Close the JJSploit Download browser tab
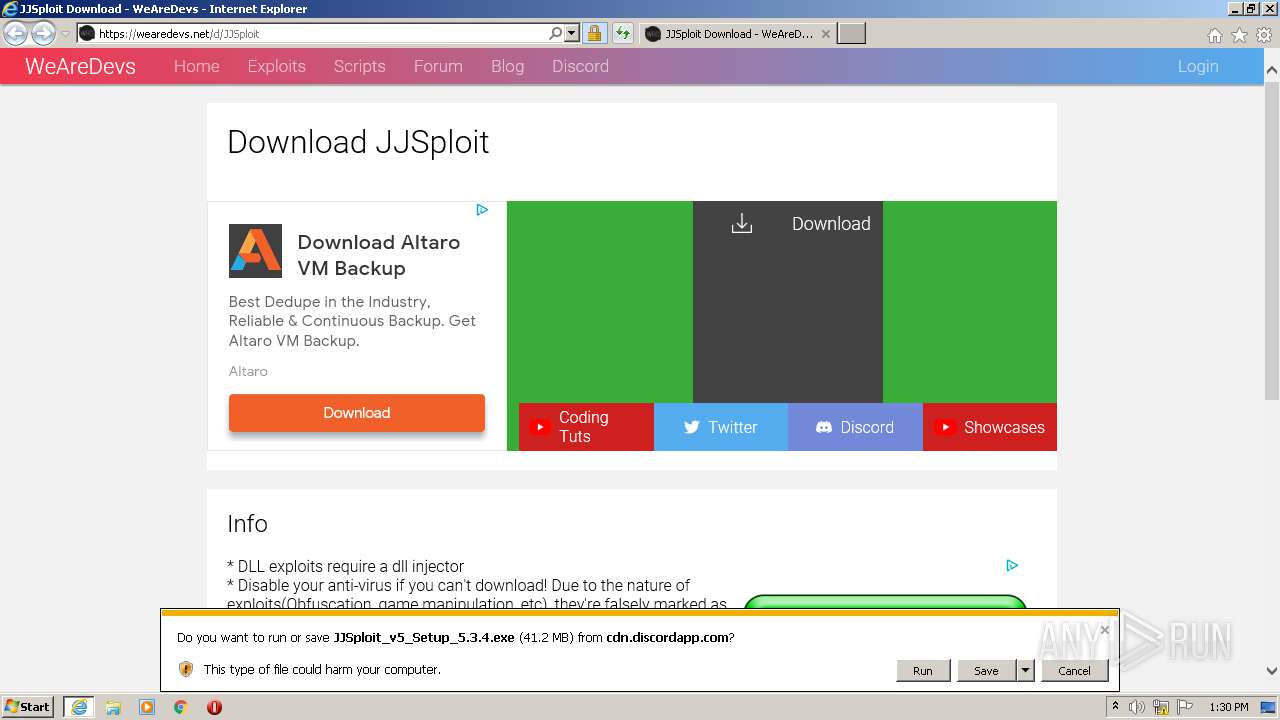 click(825, 33)
